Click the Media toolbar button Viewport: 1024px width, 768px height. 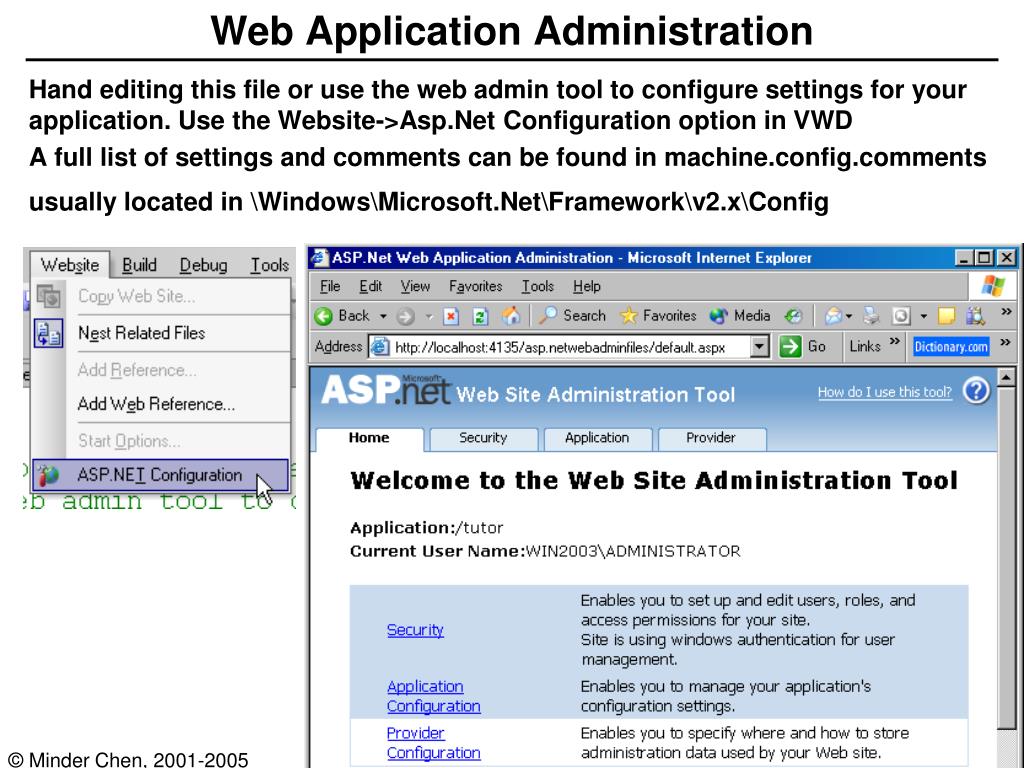point(739,316)
